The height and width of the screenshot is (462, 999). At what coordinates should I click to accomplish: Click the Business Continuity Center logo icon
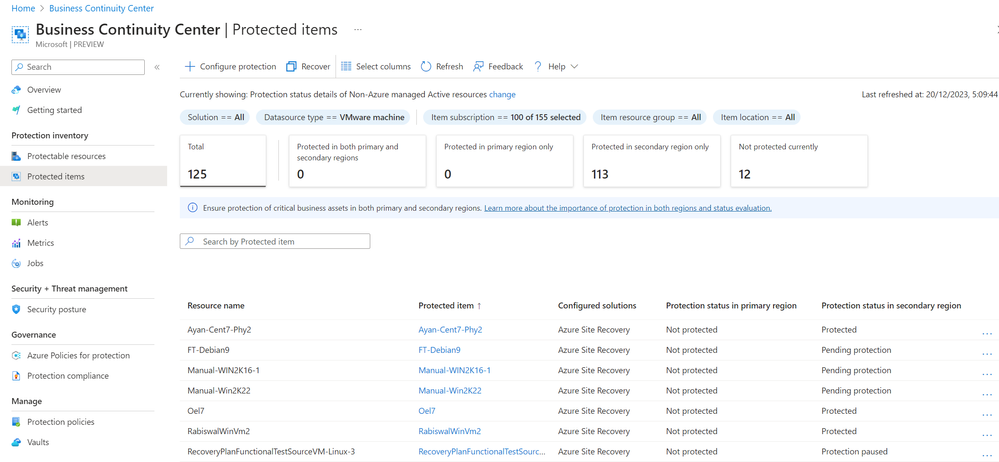[20, 34]
